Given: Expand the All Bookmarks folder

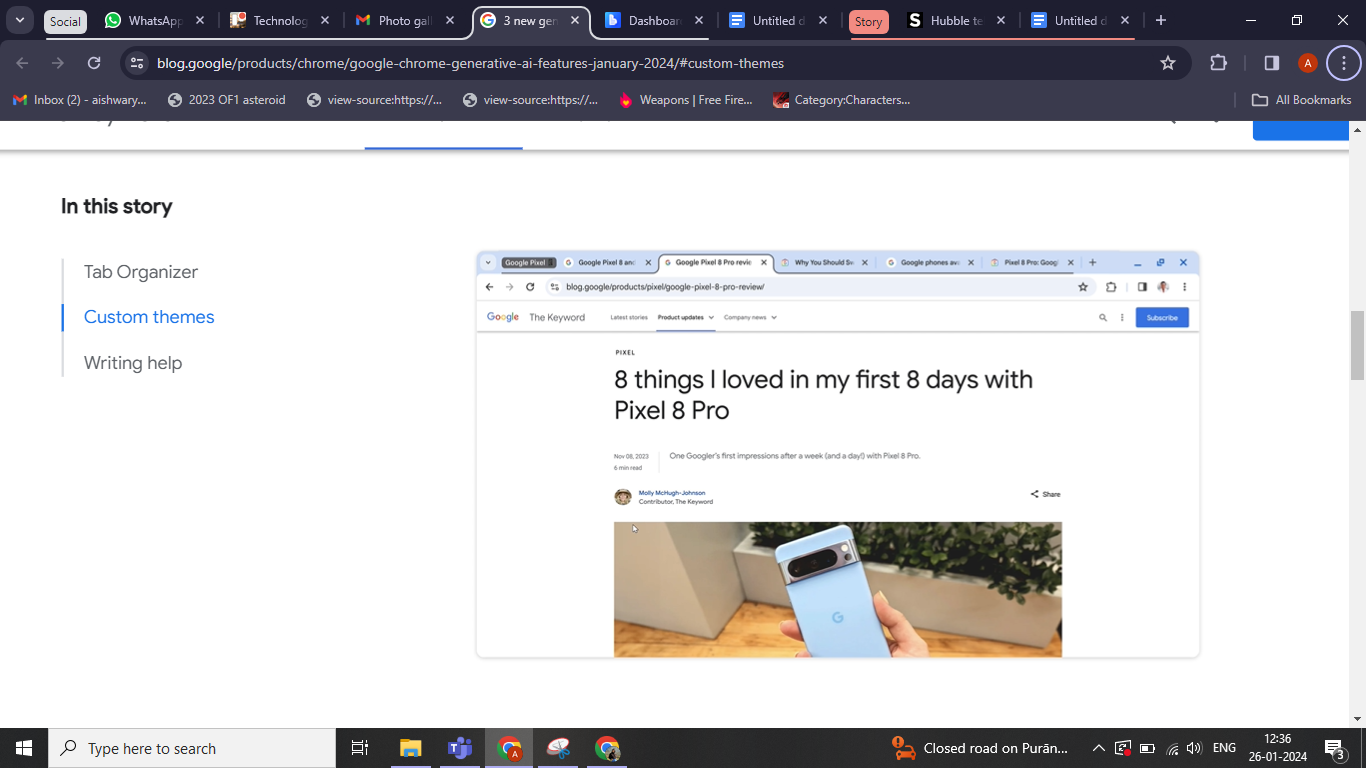Looking at the screenshot, I should coord(1302,100).
